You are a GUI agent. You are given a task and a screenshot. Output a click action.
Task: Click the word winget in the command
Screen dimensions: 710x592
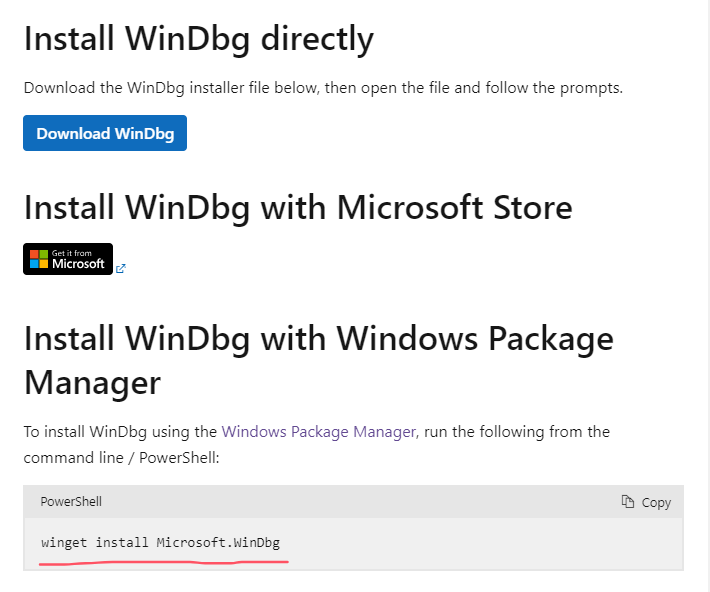(64, 542)
